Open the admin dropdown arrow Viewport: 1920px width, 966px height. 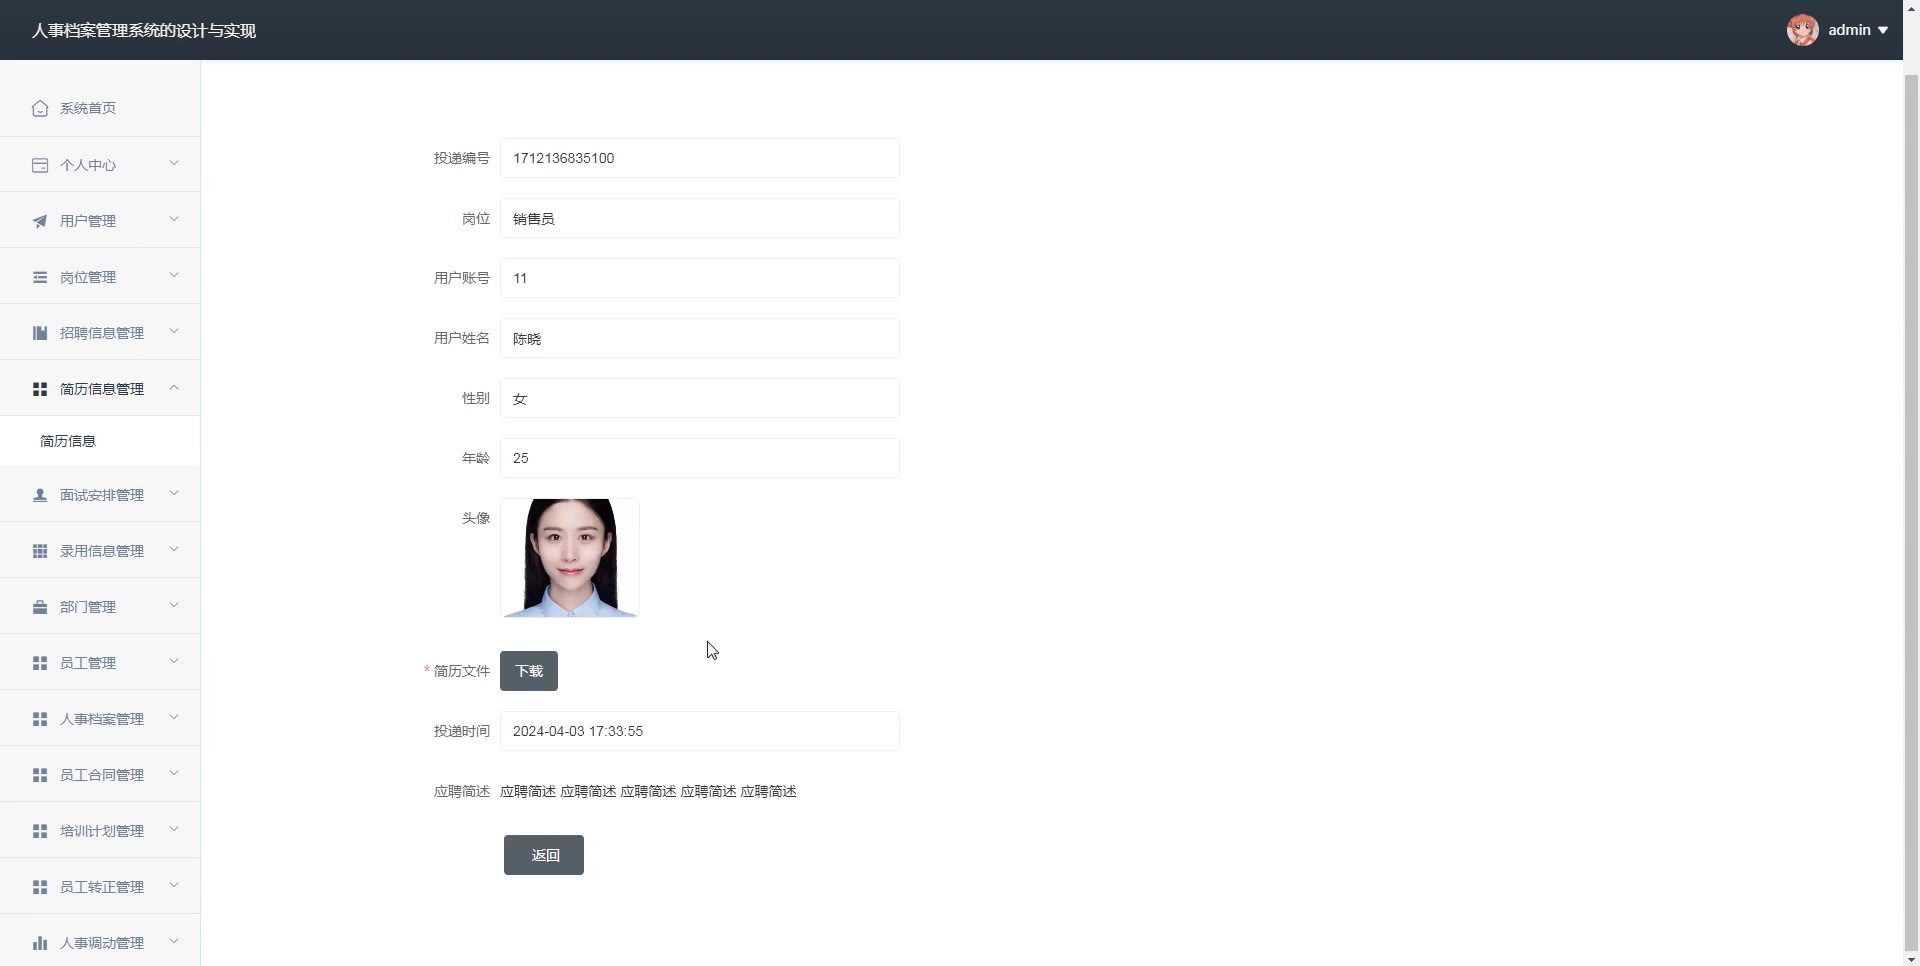pyautogui.click(x=1883, y=30)
